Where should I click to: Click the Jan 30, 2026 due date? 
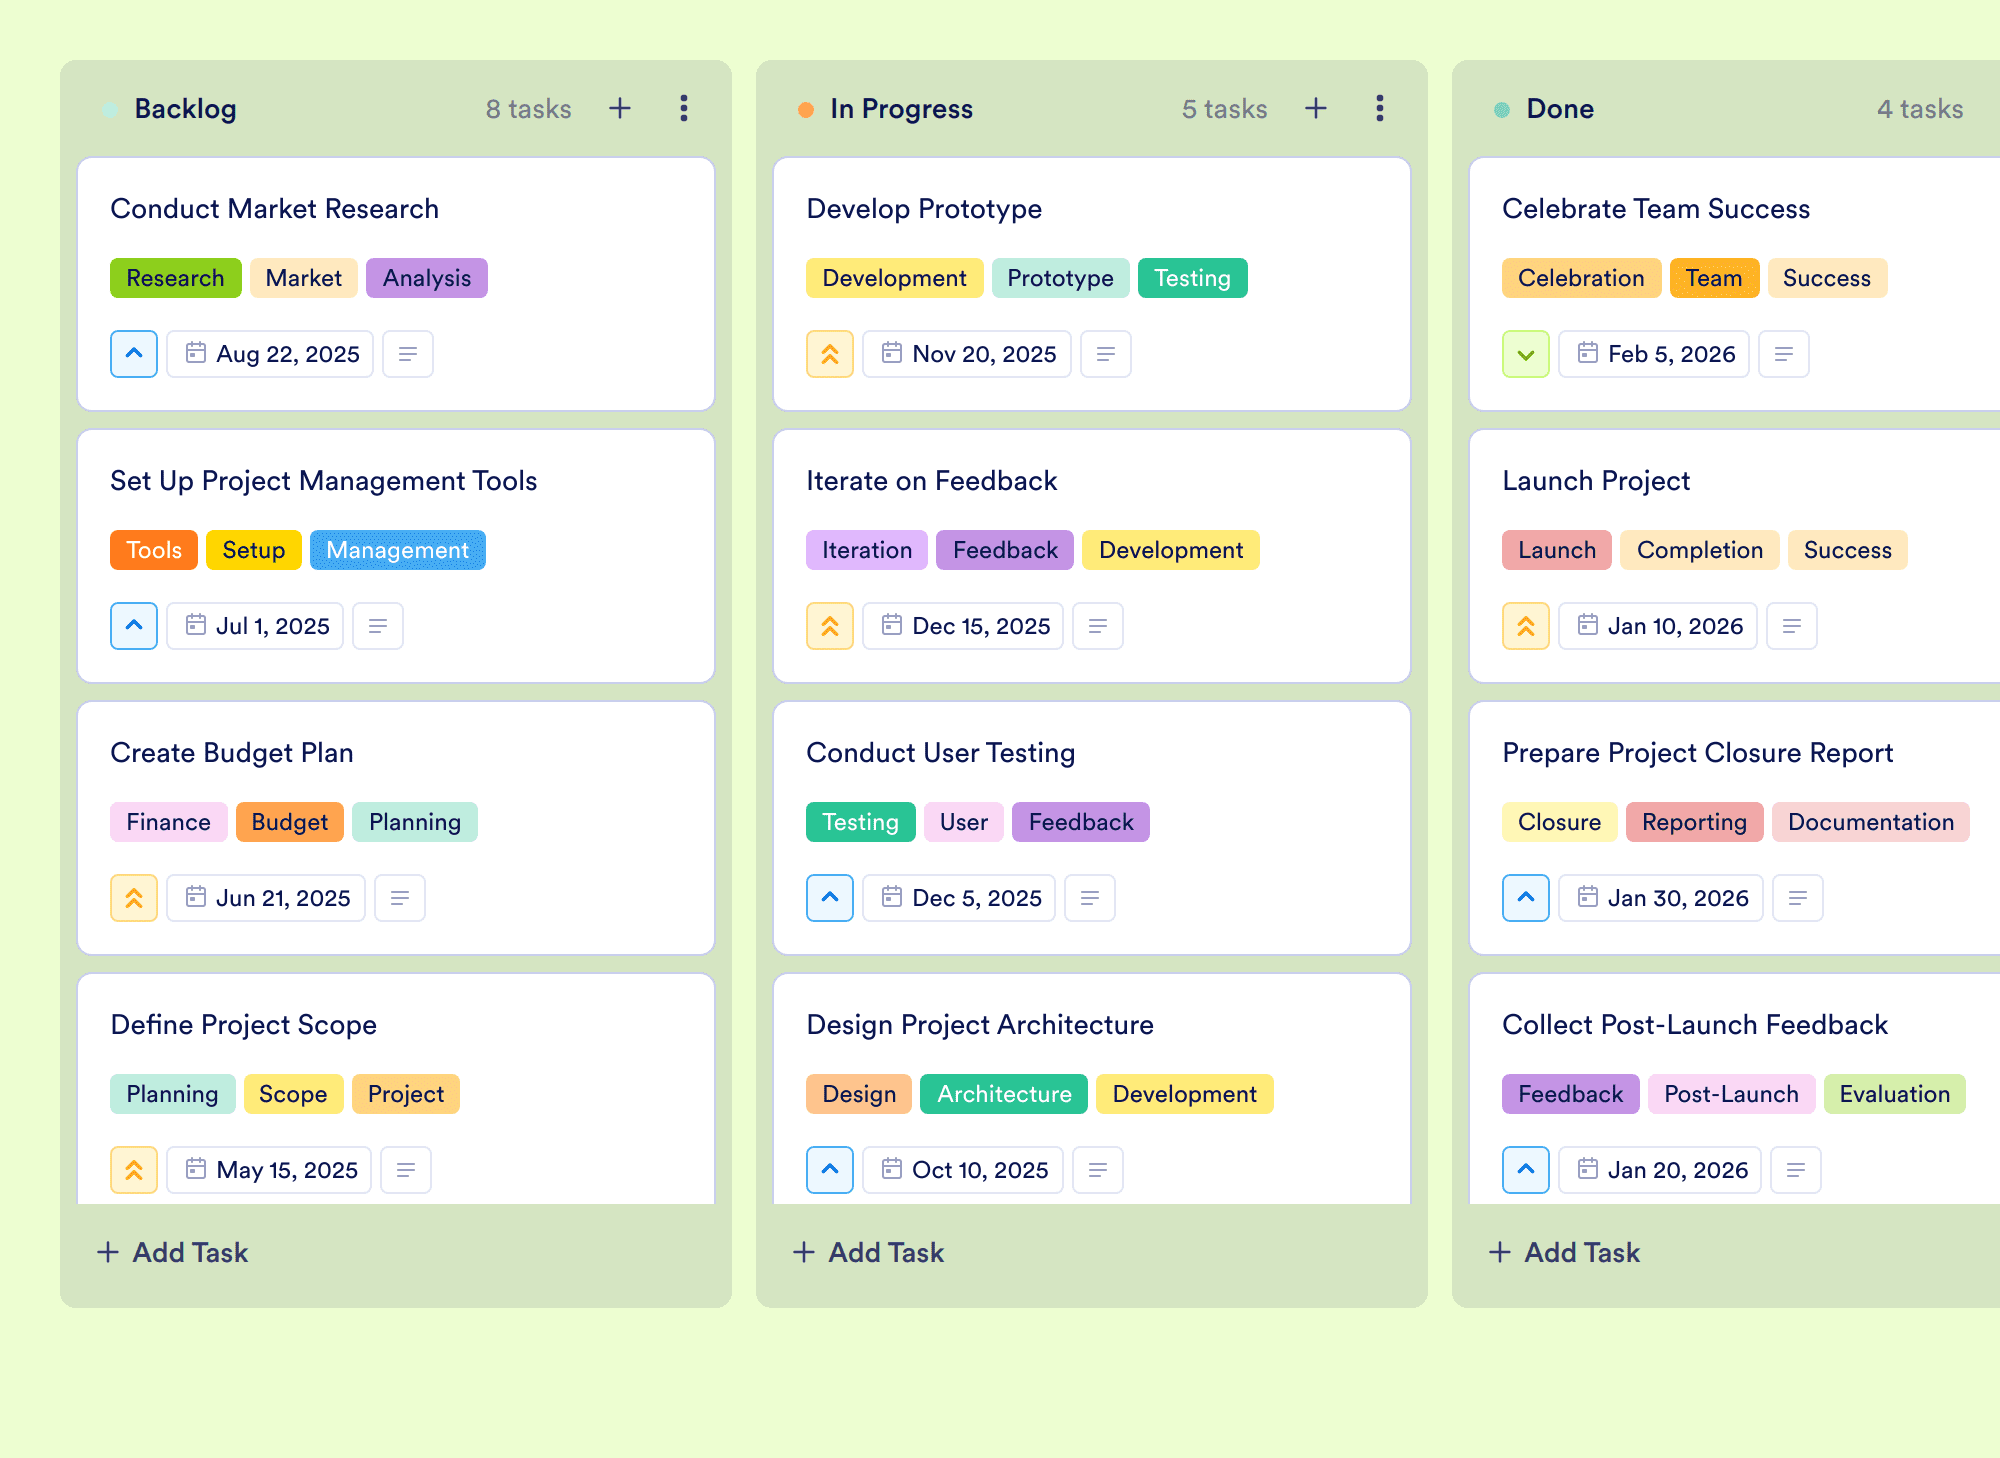[1661, 898]
